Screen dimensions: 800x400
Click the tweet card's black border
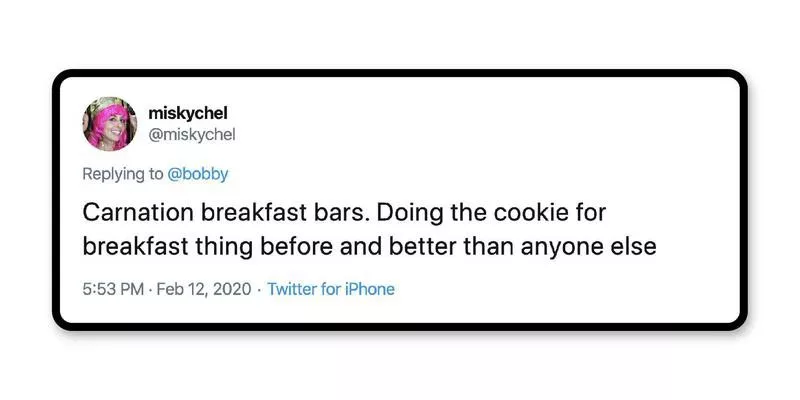tap(400, 73)
